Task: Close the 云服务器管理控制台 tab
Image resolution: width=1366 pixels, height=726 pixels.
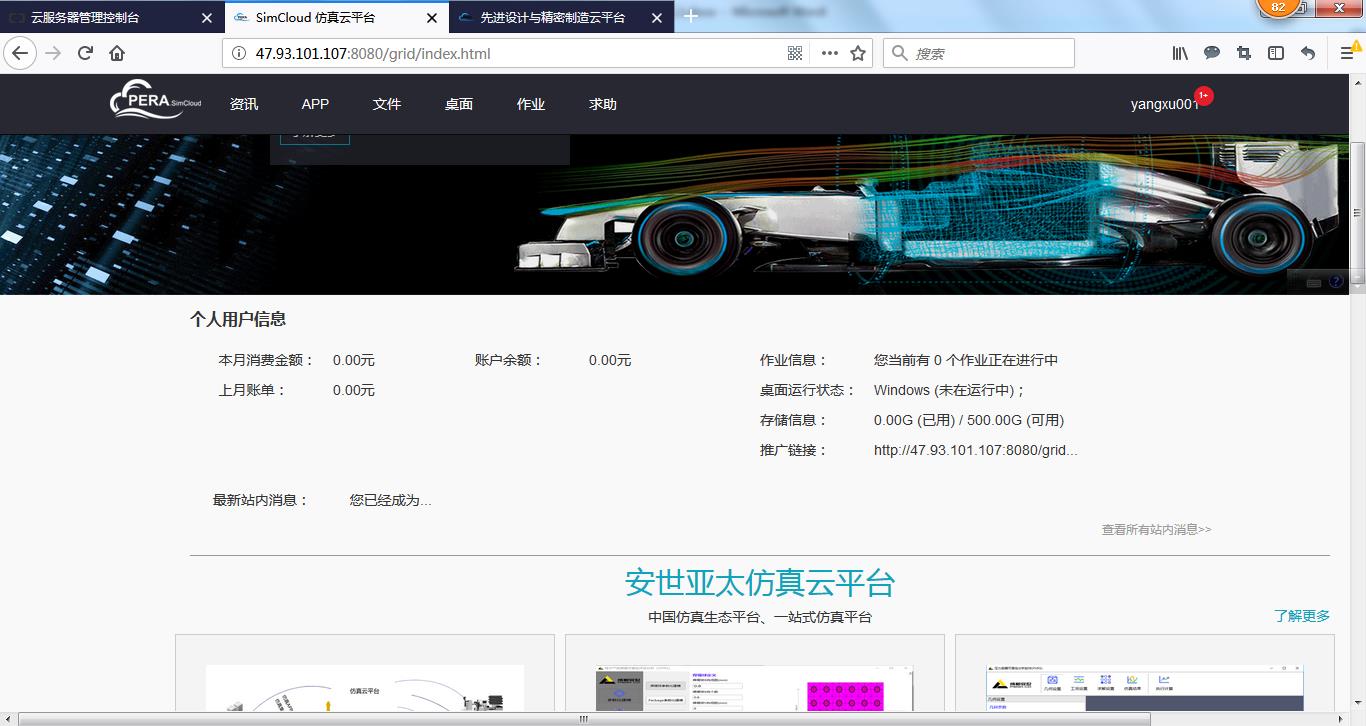Action: [207, 18]
